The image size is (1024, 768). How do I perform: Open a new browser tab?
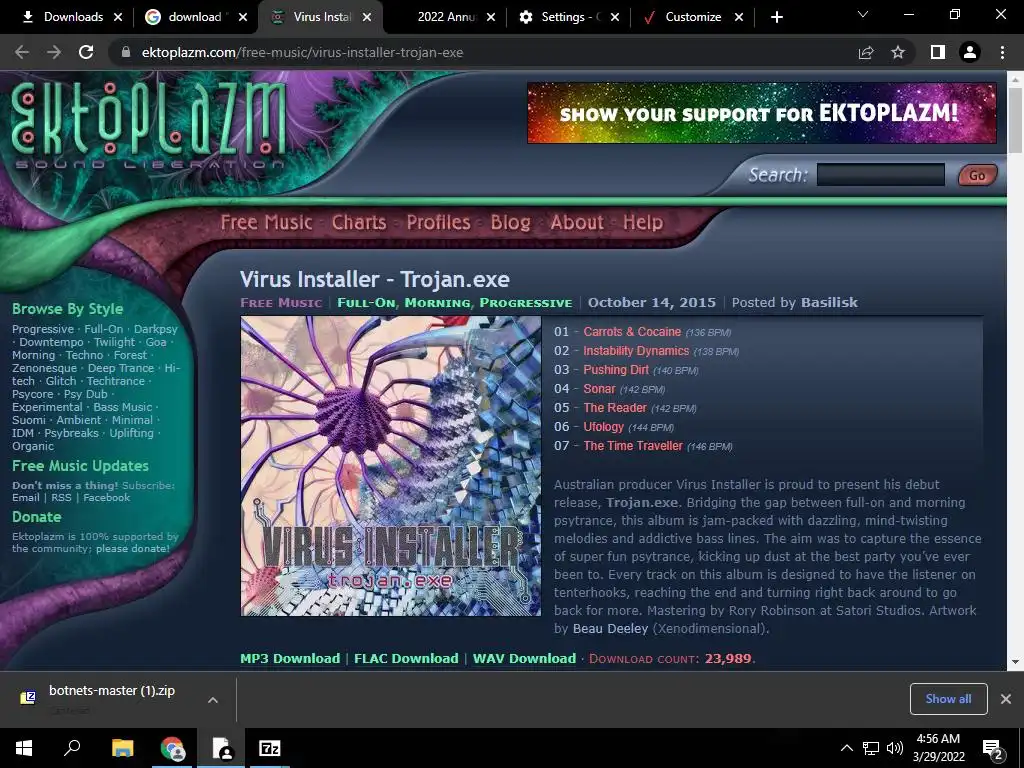[x=776, y=17]
